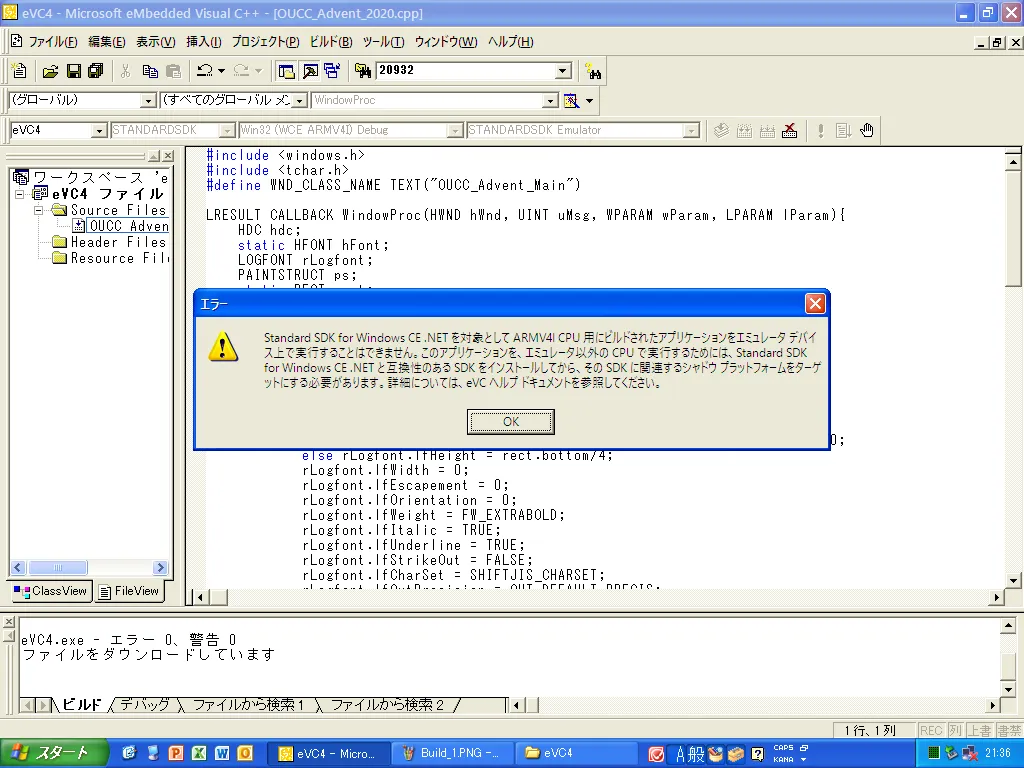Screen dimensions: 1024x768
Task: Open the すべてのグローバル メンバ filter dropdown
Action: 300,101
